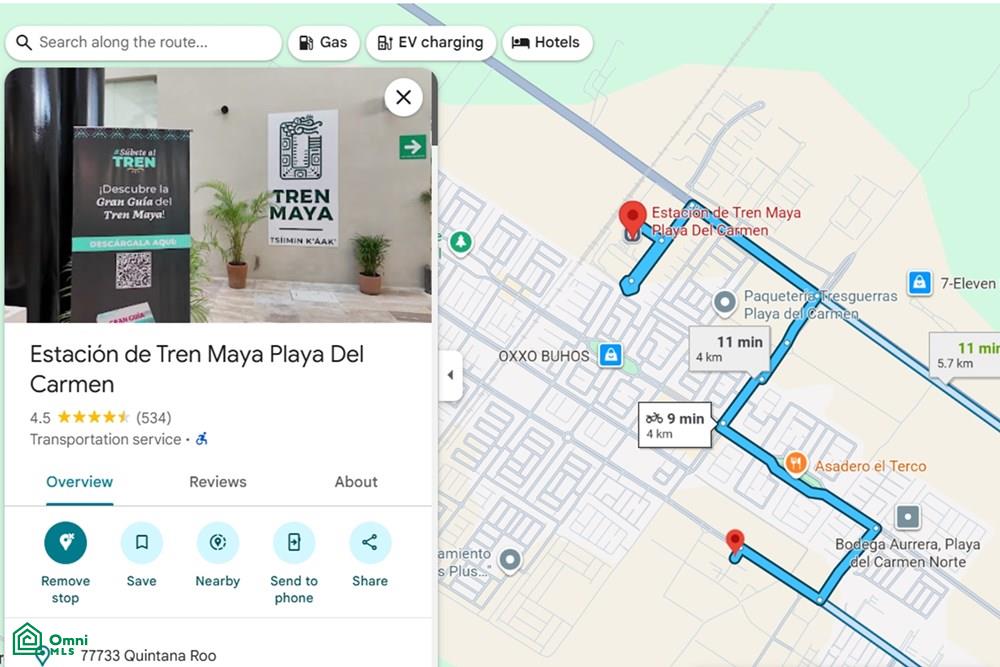
Task: Collapse the side panel arrow
Action: pyautogui.click(x=450, y=375)
